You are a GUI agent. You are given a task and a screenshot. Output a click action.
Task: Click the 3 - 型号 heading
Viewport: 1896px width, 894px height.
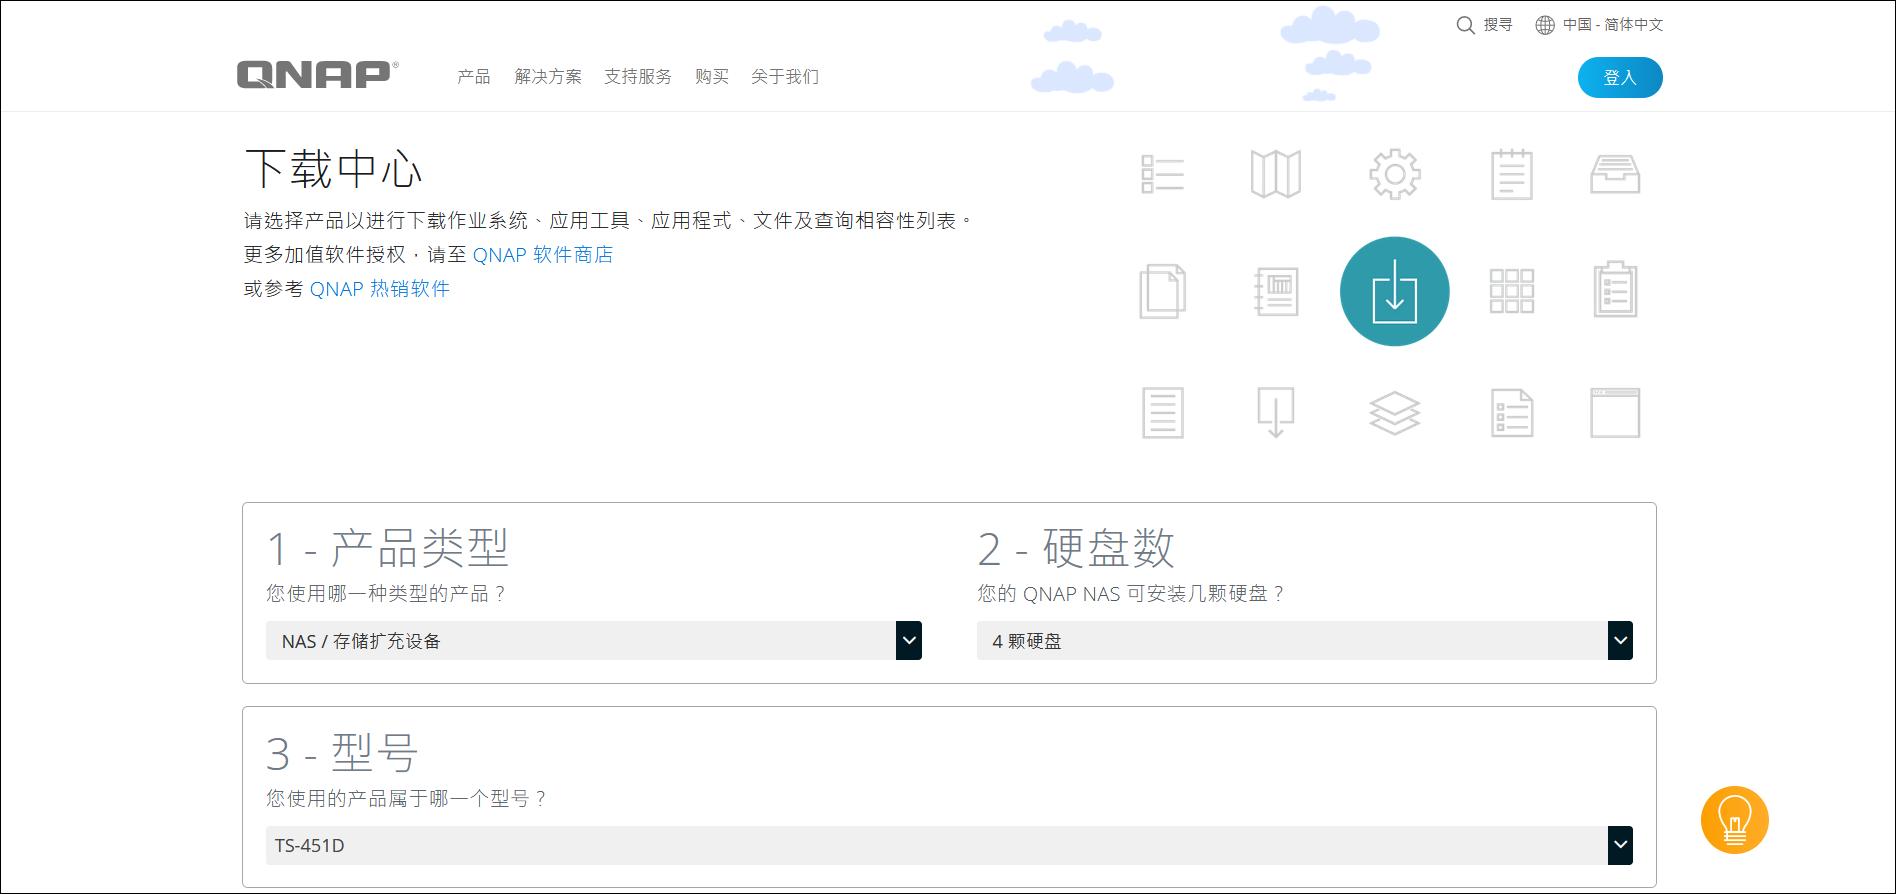coord(342,753)
